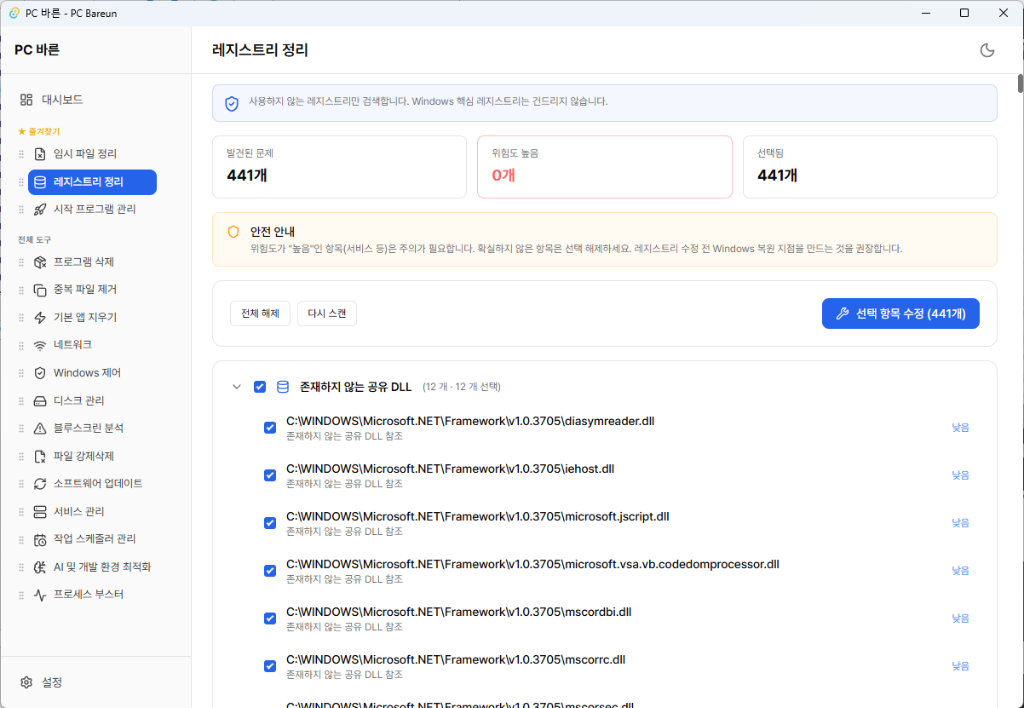Click the task scheduler calendar icon
The width and height of the screenshot is (1024, 708).
[x=40, y=539]
